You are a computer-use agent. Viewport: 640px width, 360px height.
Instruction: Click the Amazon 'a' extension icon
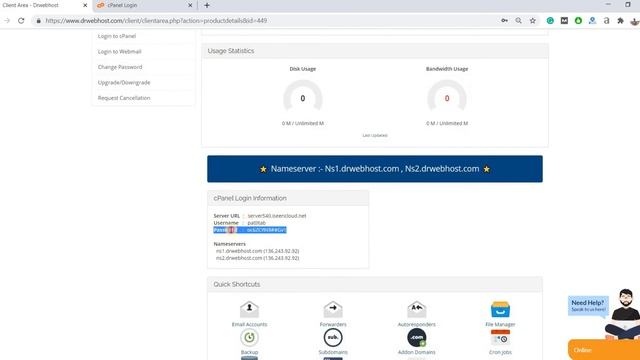pyautogui.click(x=607, y=20)
